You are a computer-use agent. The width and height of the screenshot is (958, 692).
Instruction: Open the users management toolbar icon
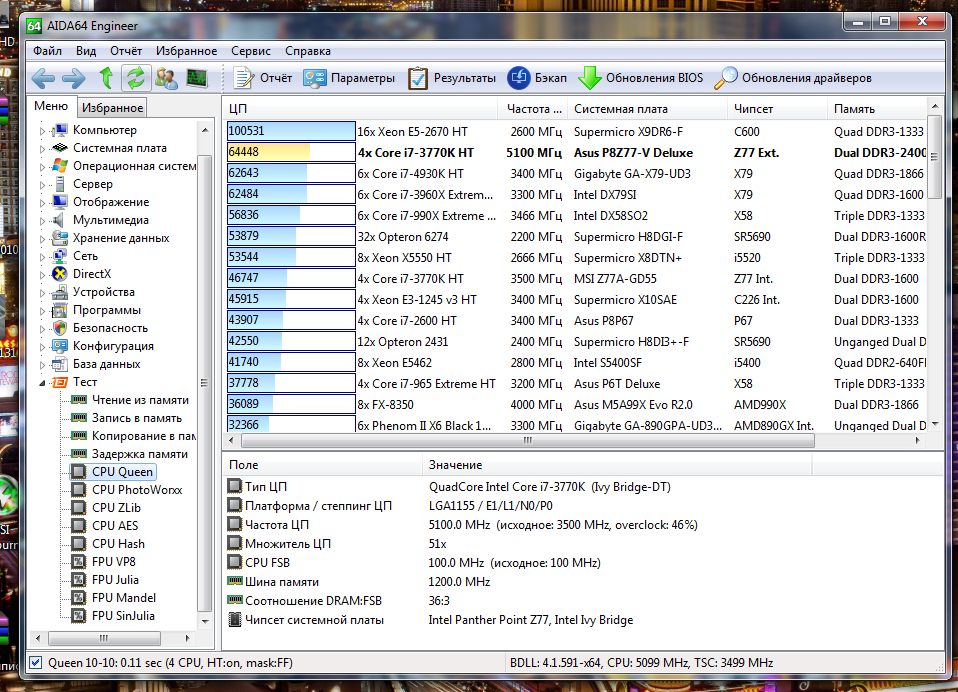pos(166,78)
